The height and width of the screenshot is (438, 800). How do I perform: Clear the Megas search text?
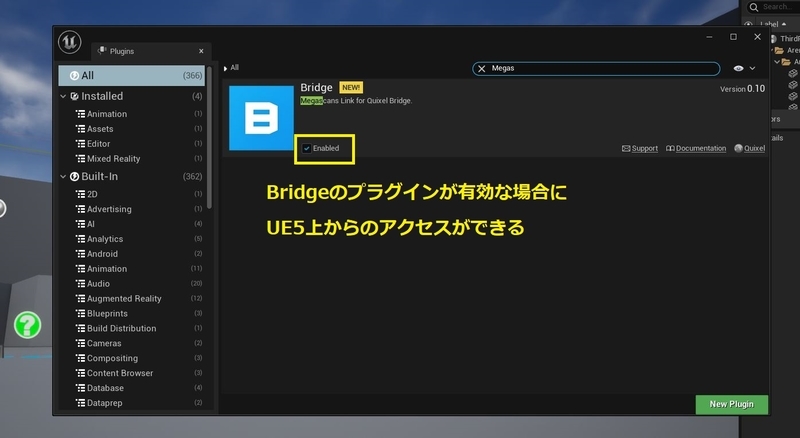pos(481,68)
